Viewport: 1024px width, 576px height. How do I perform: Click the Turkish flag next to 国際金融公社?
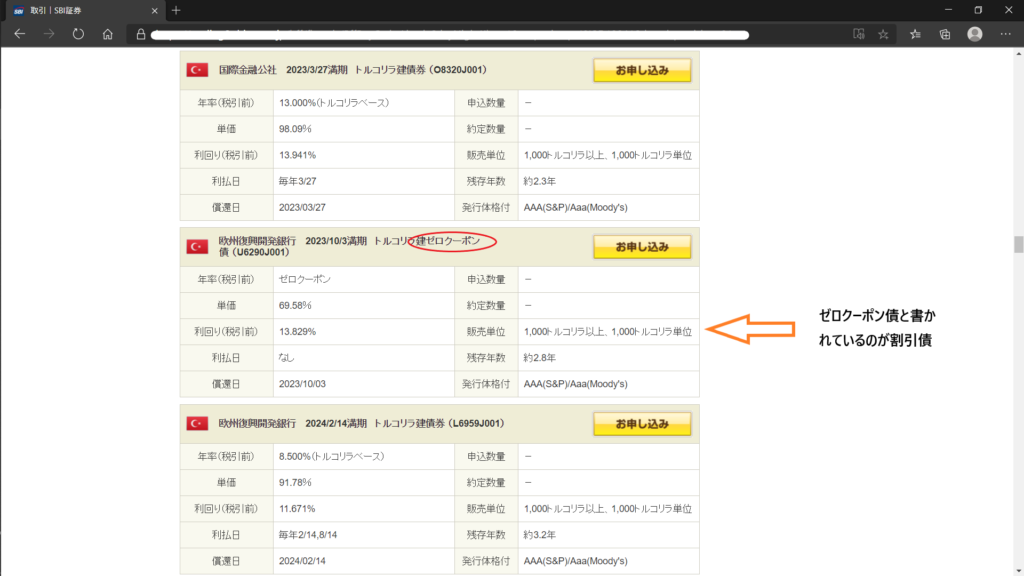tap(197, 70)
